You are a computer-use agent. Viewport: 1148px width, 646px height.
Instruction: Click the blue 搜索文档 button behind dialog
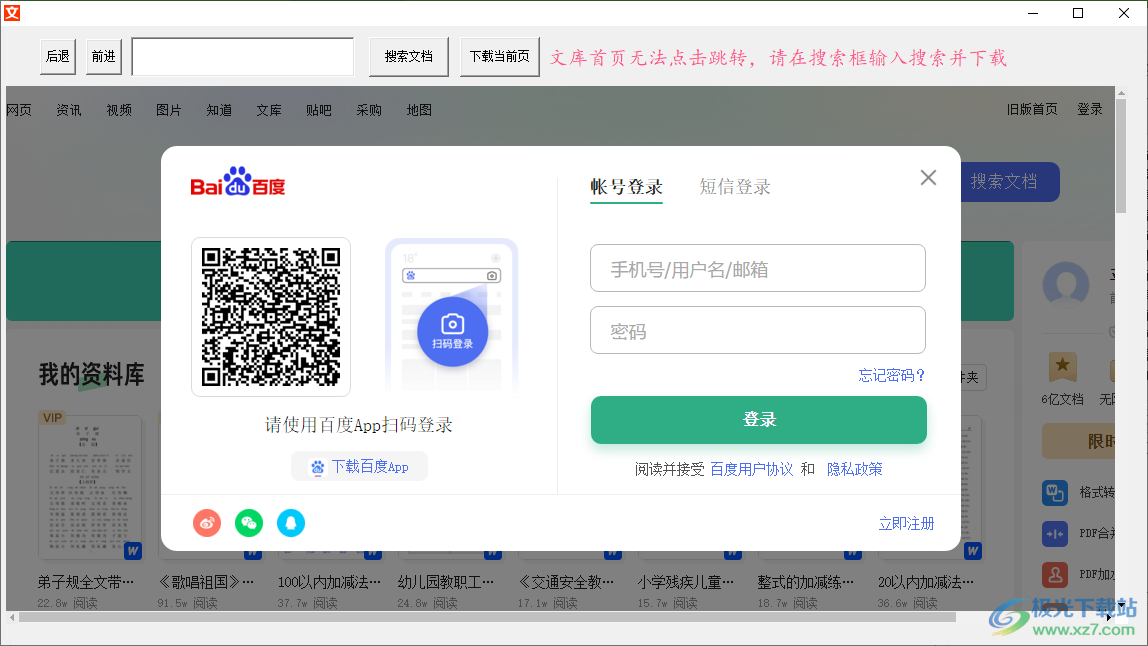1010,182
